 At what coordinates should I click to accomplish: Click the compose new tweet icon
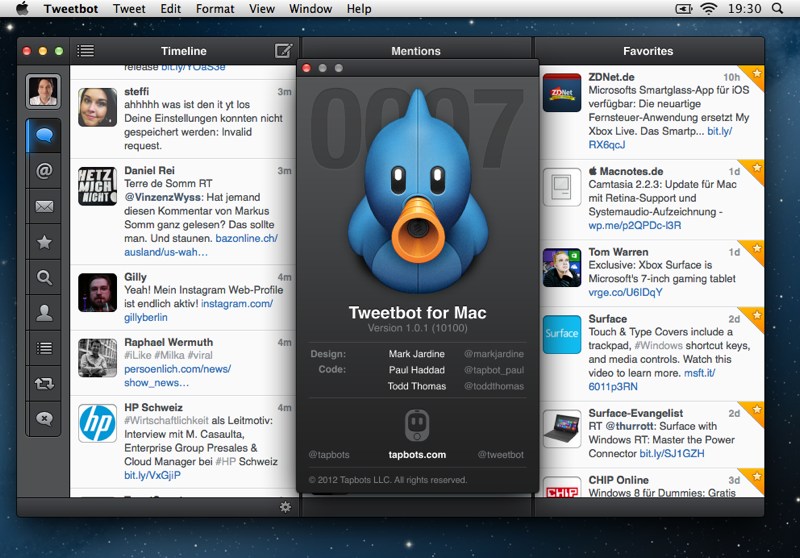coord(284,50)
